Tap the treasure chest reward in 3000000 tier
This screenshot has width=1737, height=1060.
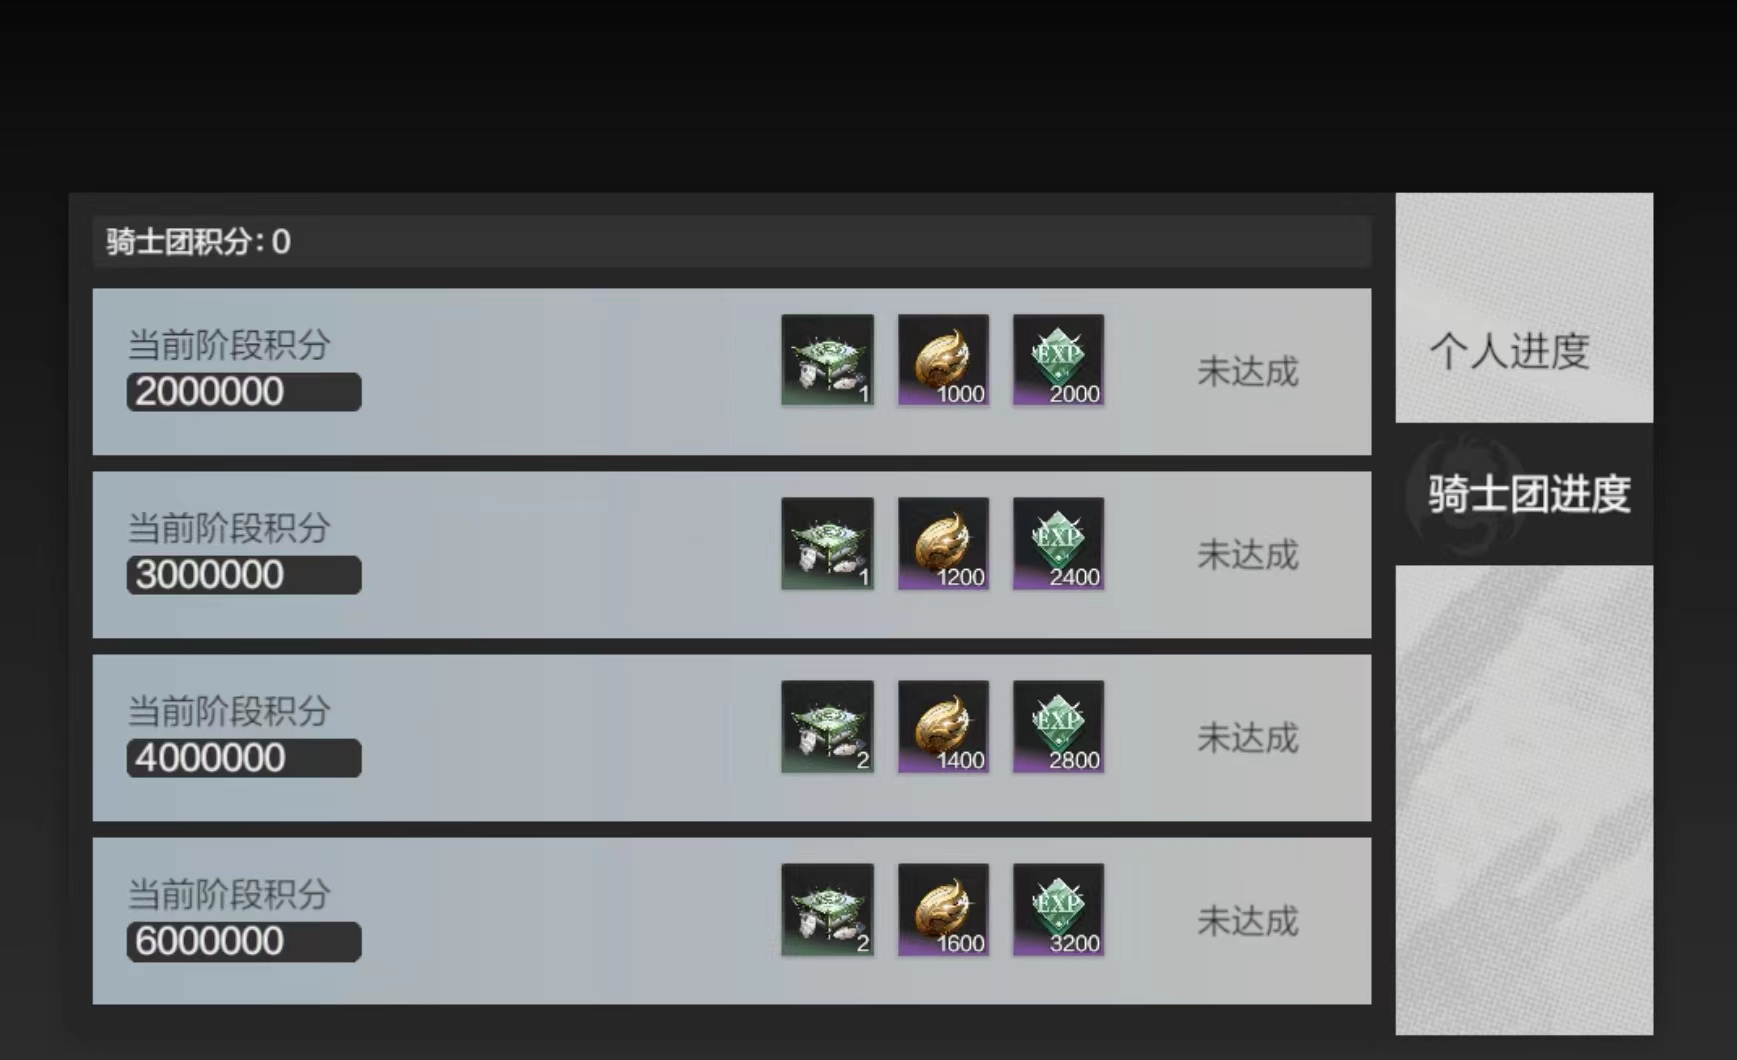827,543
